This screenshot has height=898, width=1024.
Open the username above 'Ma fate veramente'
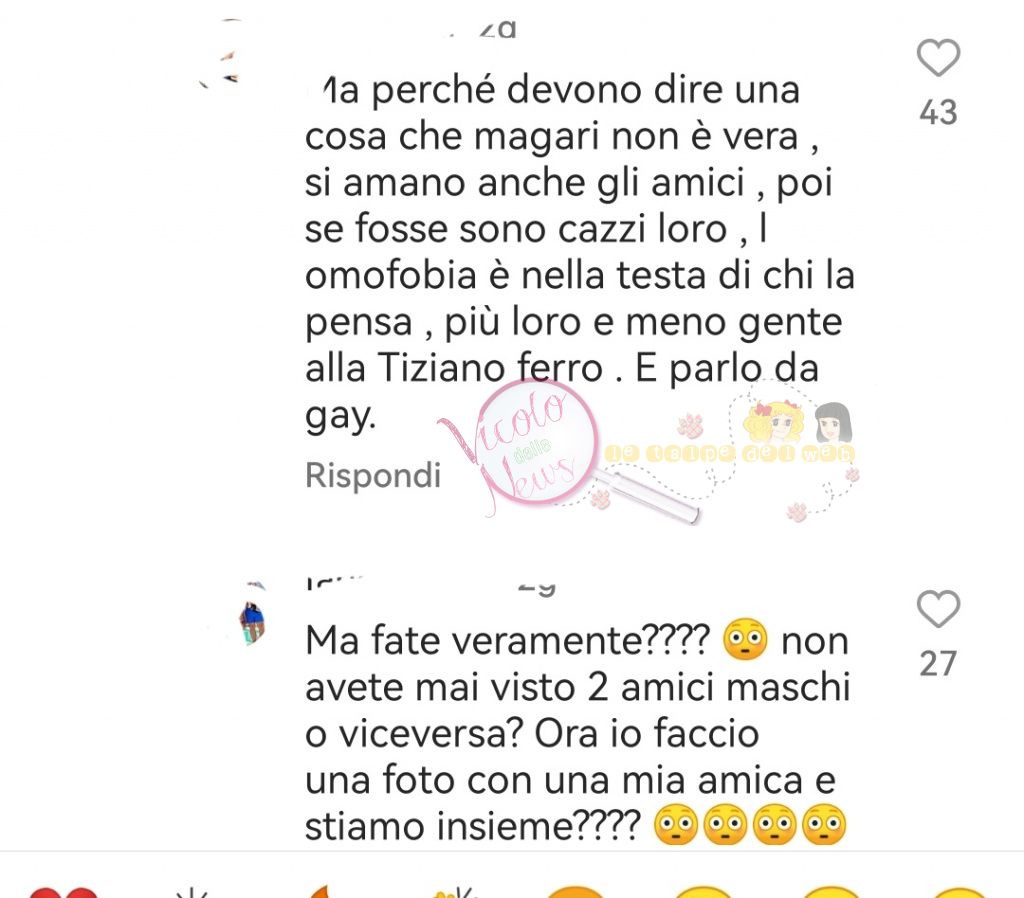point(431,586)
